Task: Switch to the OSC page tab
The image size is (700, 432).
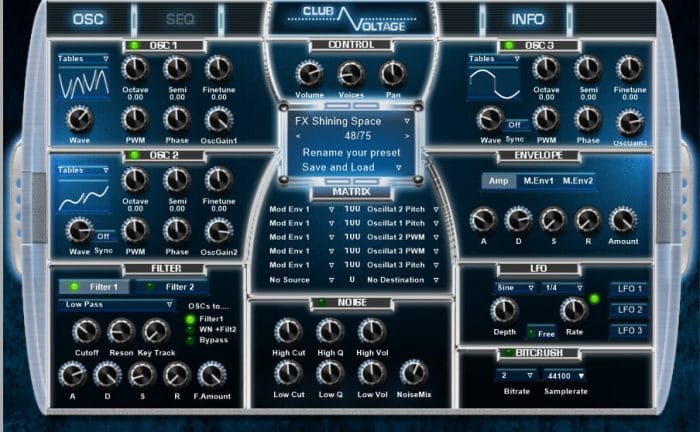Action: [x=88, y=19]
